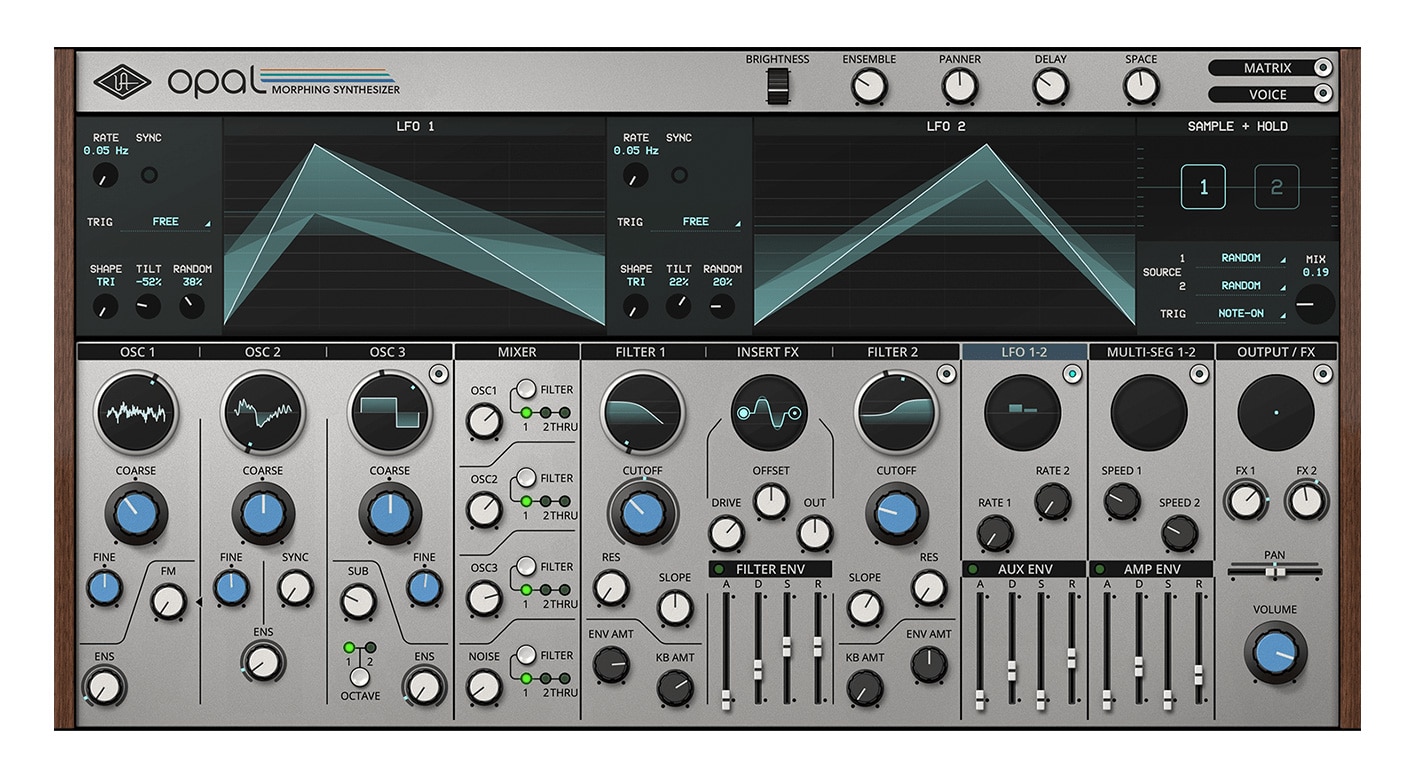
Task: Click the LFO 2 rate 0.05 Hz value
Action: tap(636, 151)
